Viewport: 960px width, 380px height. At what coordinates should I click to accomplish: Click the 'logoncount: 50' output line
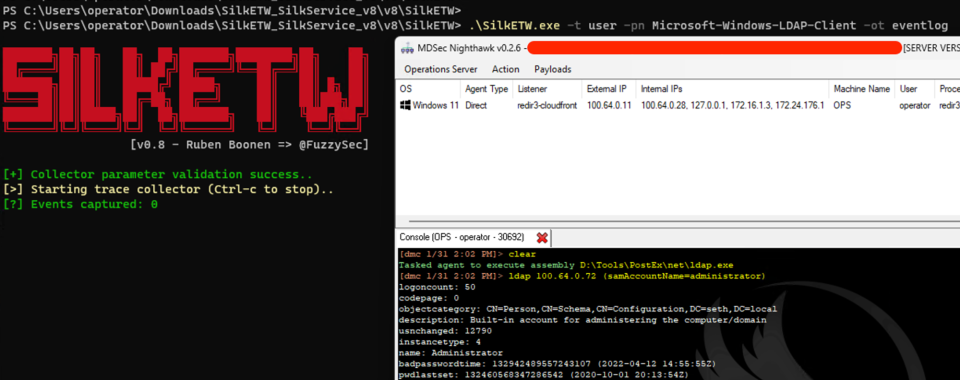(x=437, y=286)
